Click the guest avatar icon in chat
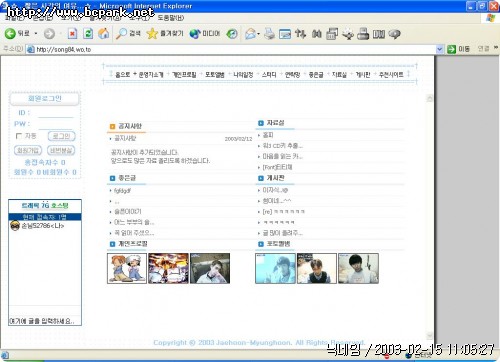The height and width of the screenshot is (362, 500). tap(15, 226)
